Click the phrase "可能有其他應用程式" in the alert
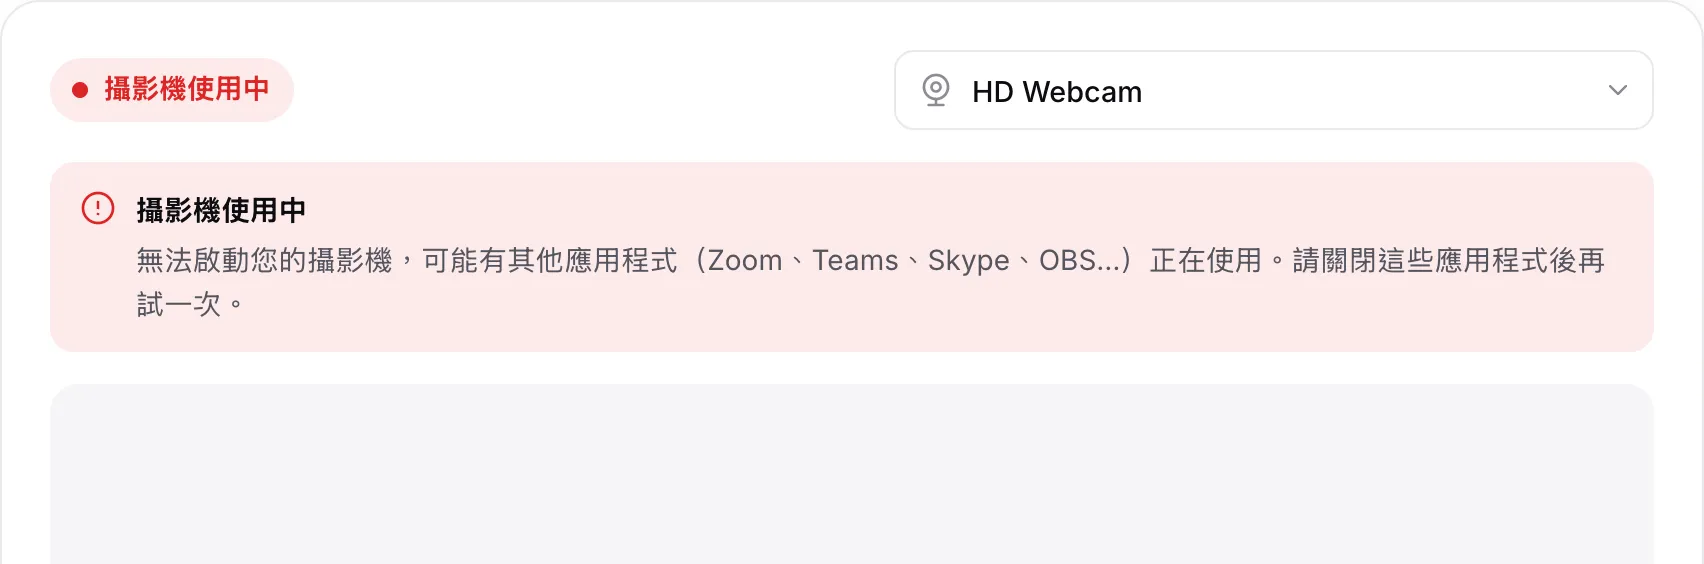The image size is (1704, 564). [x=550, y=260]
